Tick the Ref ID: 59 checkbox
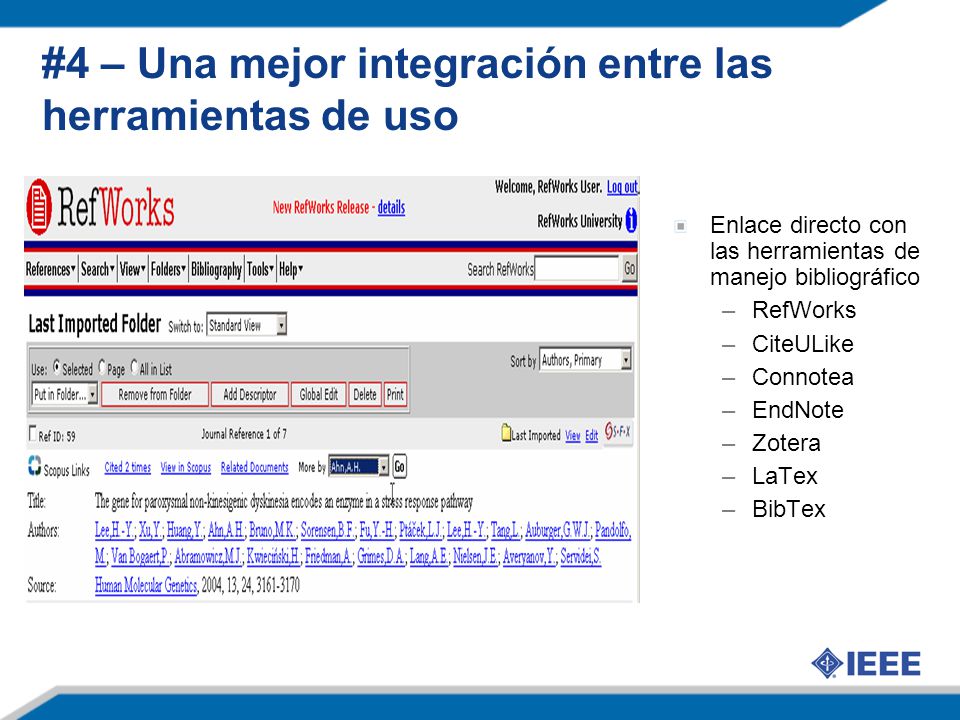The image size is (960, 720). coord(33,433)
